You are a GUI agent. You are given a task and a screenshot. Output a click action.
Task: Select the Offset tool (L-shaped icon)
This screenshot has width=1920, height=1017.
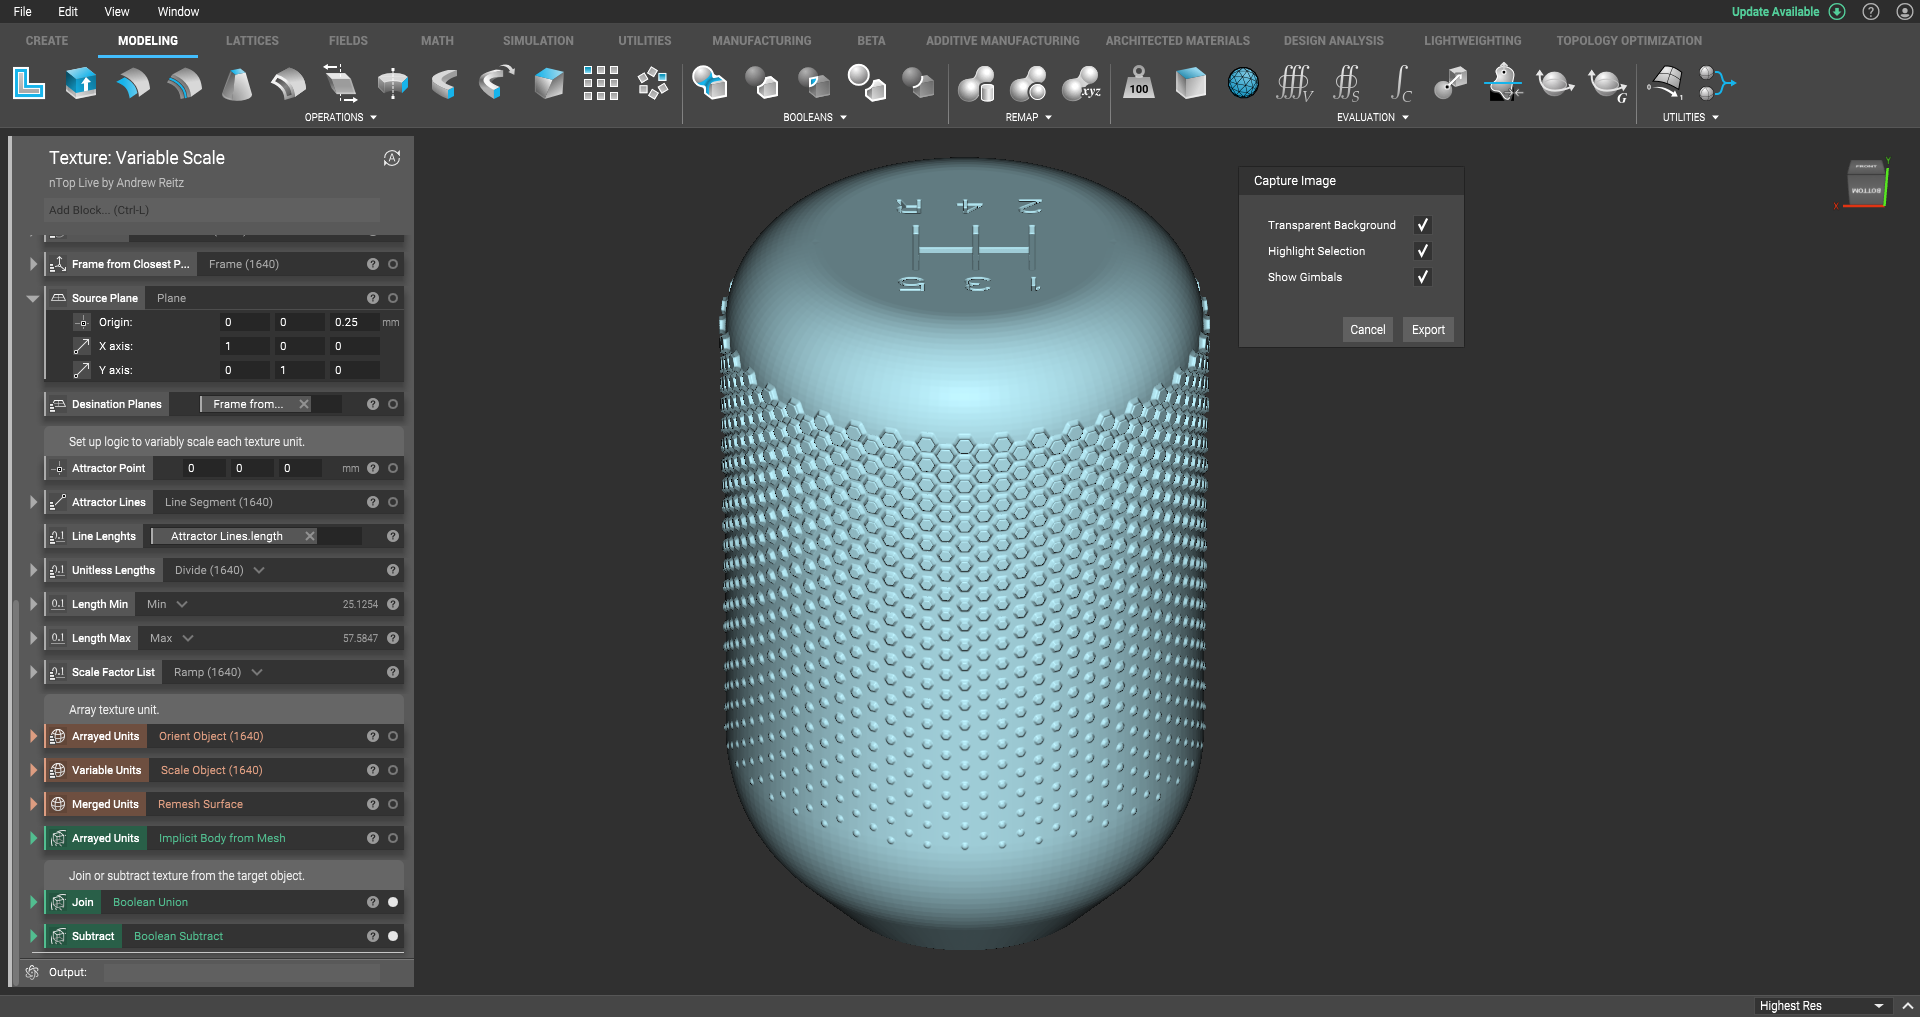[x=29, y=83]
